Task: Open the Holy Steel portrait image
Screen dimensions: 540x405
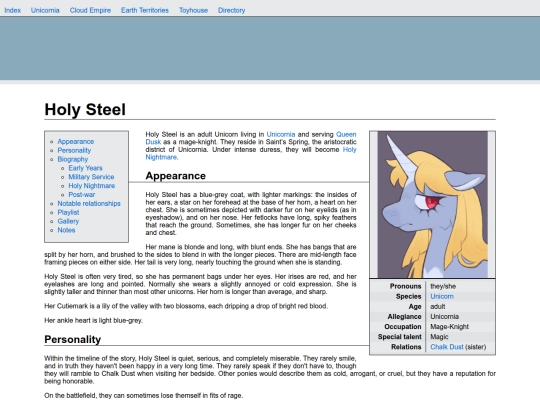Action: click(x=433, y=205)
